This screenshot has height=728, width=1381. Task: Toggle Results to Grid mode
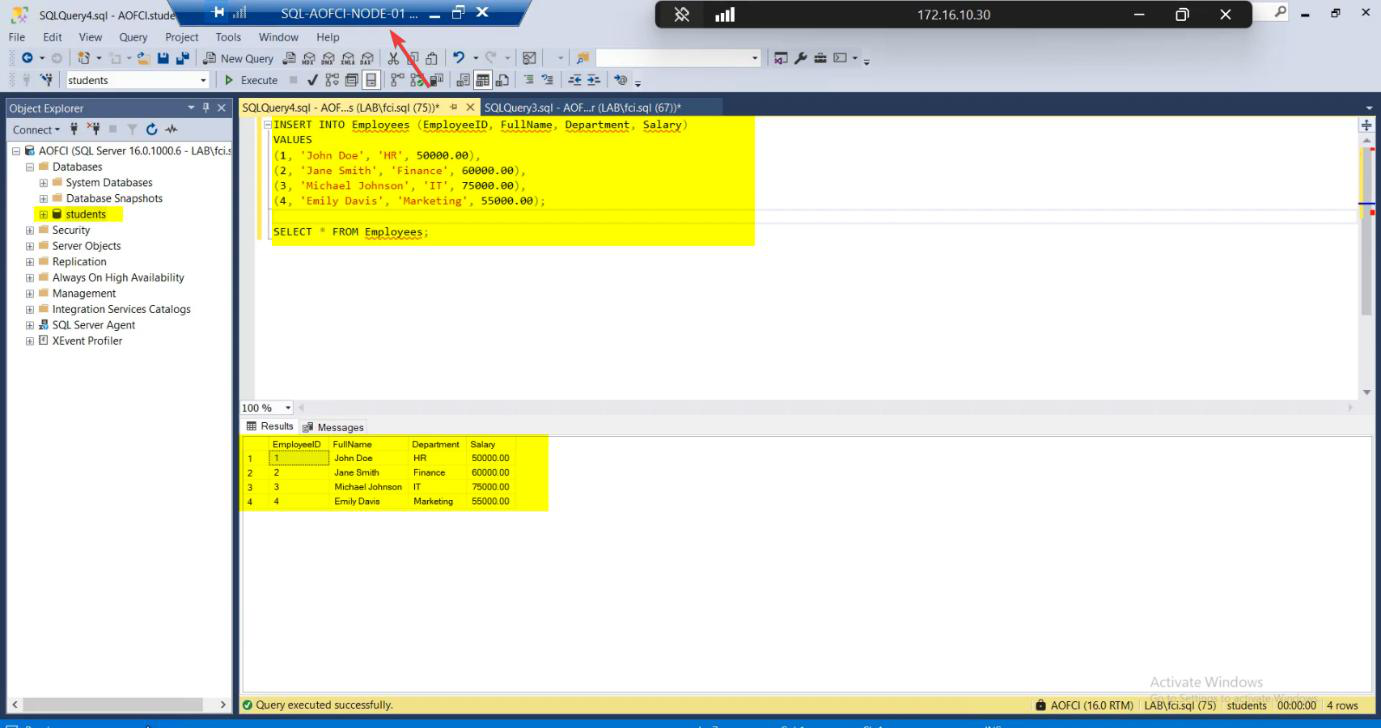pos(482,80)
